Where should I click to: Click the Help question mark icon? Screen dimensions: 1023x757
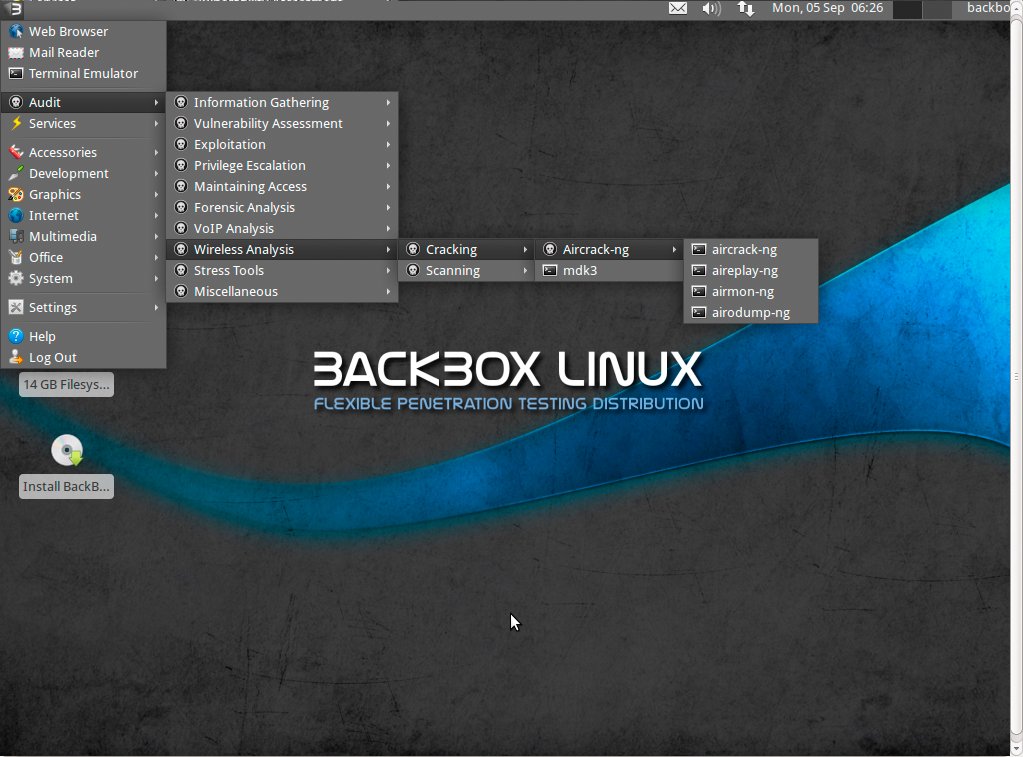coord(16,336)
